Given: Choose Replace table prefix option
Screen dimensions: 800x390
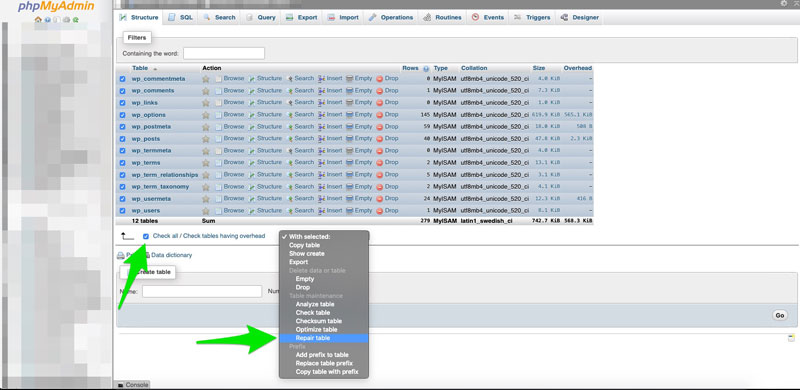Looking at the screenshot, I should (324, 363).
